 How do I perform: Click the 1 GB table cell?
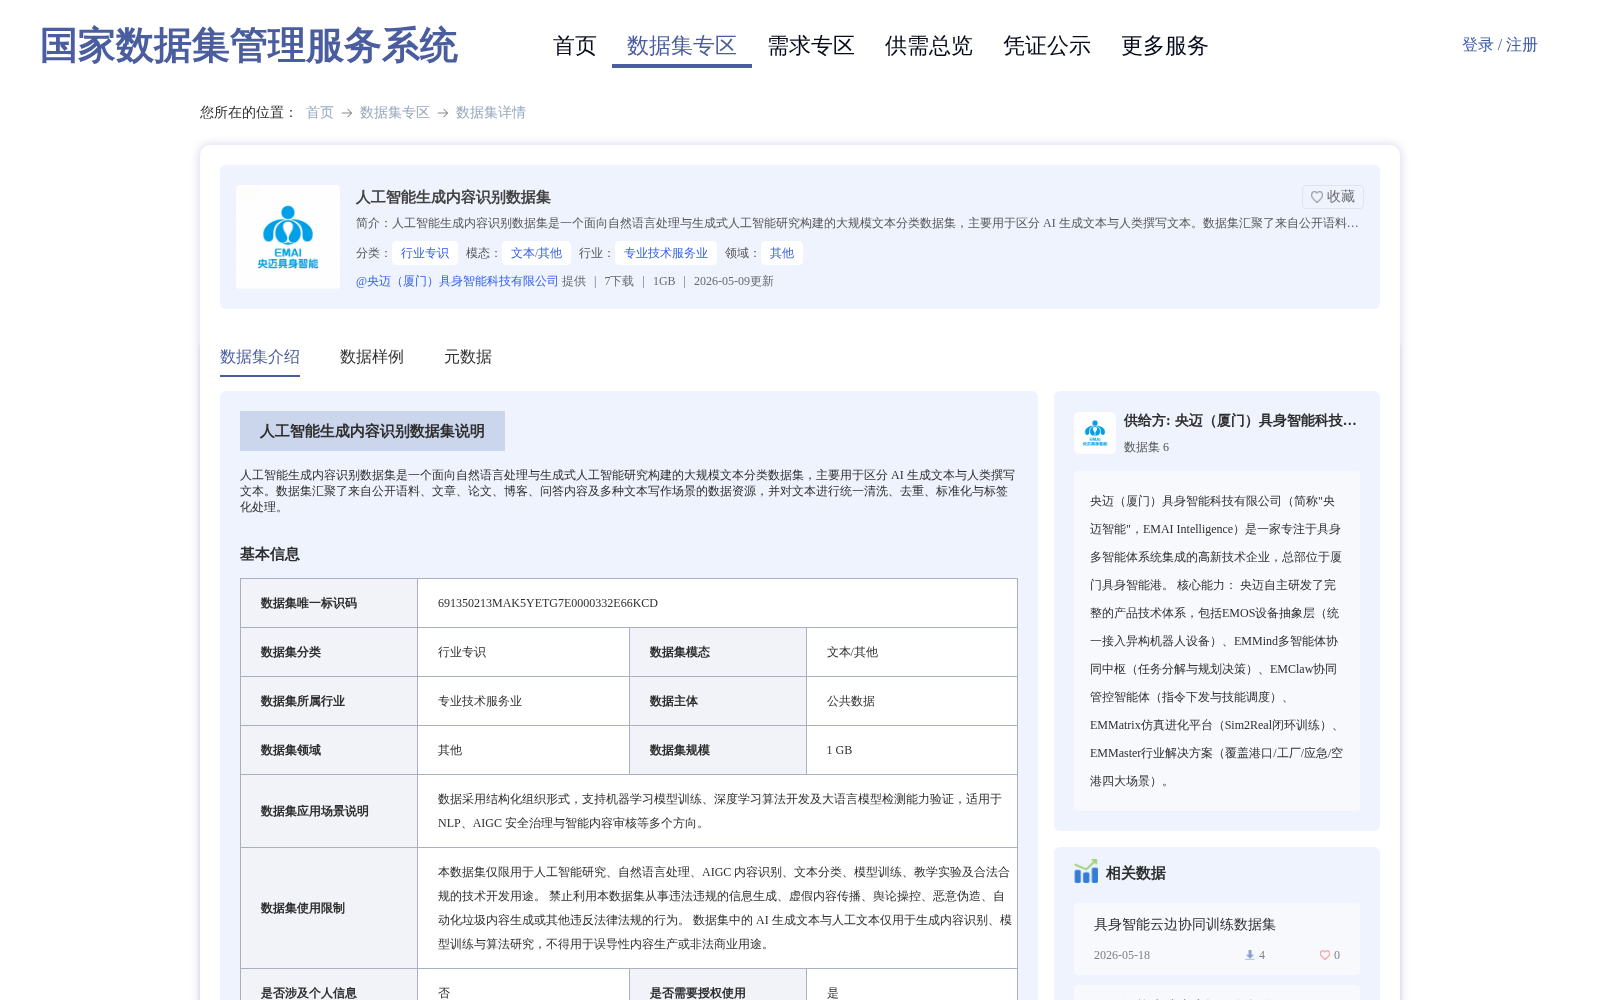[912, 750]
